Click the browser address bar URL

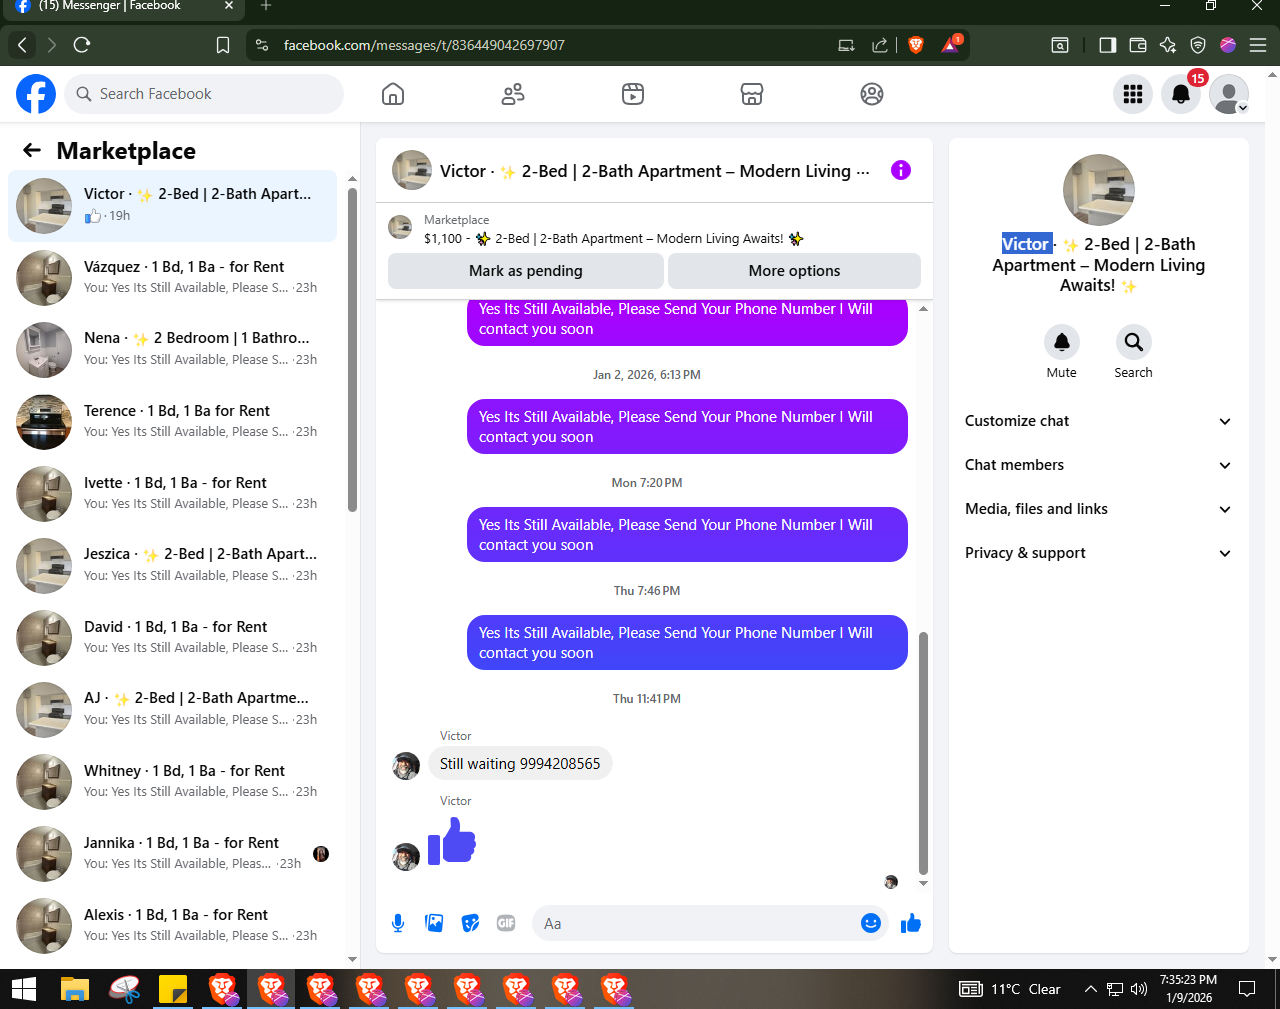coord(424,45)
